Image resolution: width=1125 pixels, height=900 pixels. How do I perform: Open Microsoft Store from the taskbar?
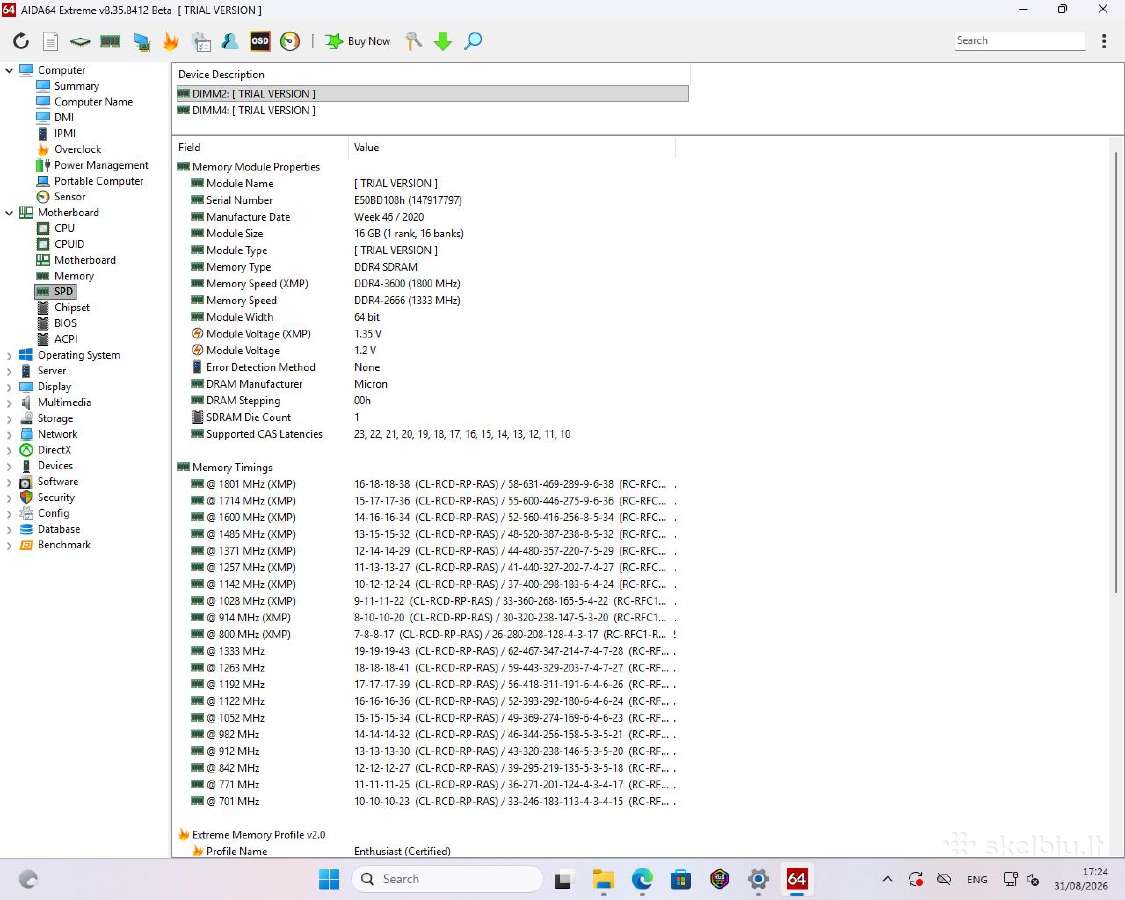point(681,879)
